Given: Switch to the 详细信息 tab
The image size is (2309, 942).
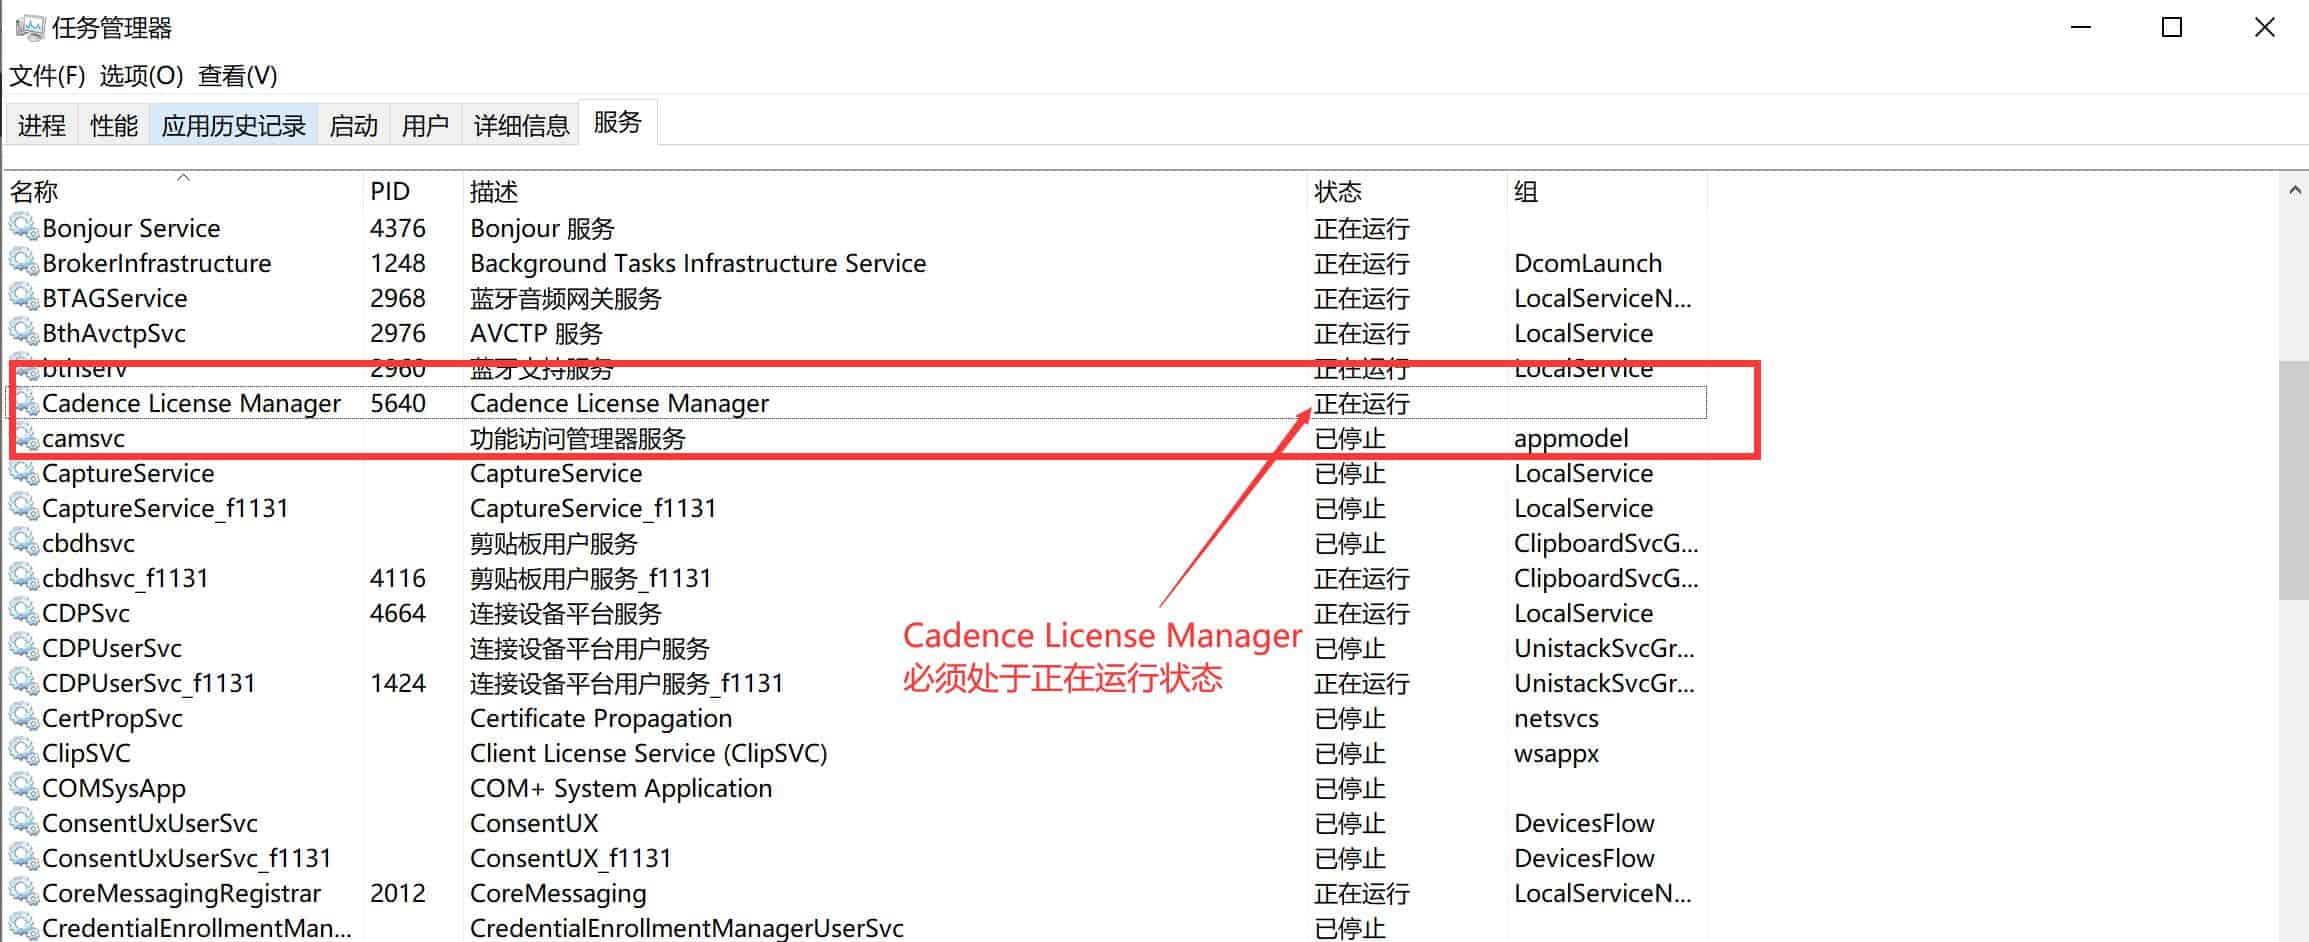Looking at the screenshot, I should point(521,125).
